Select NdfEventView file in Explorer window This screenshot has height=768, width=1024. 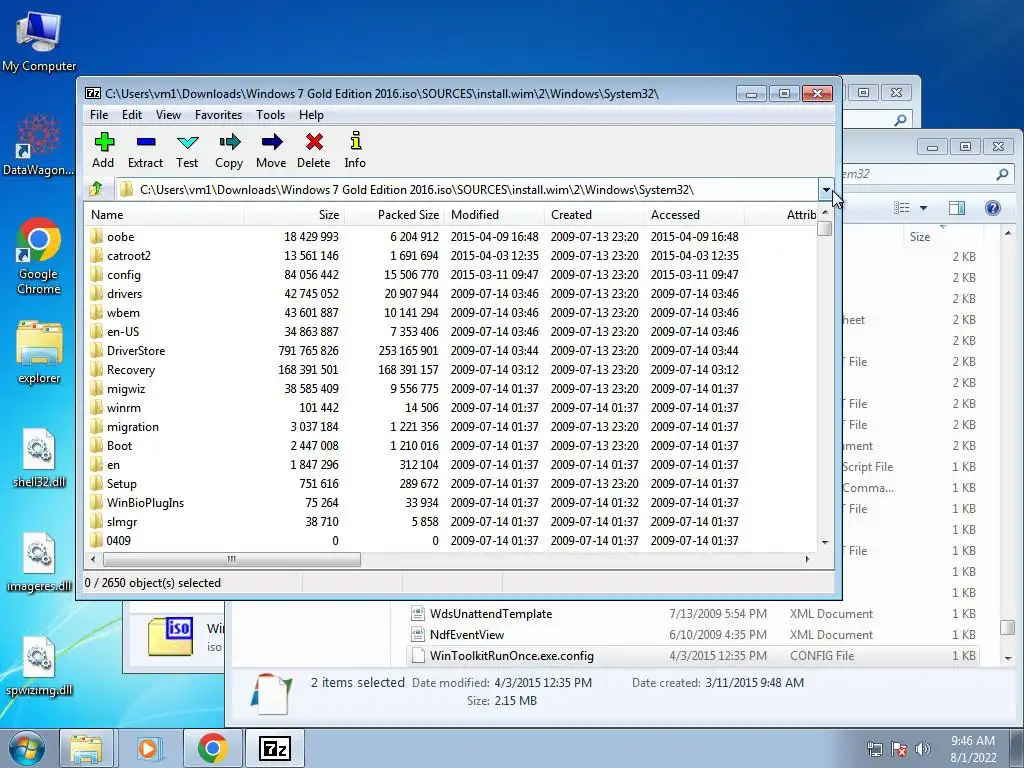pyautogui.click(x=692, y=635)
